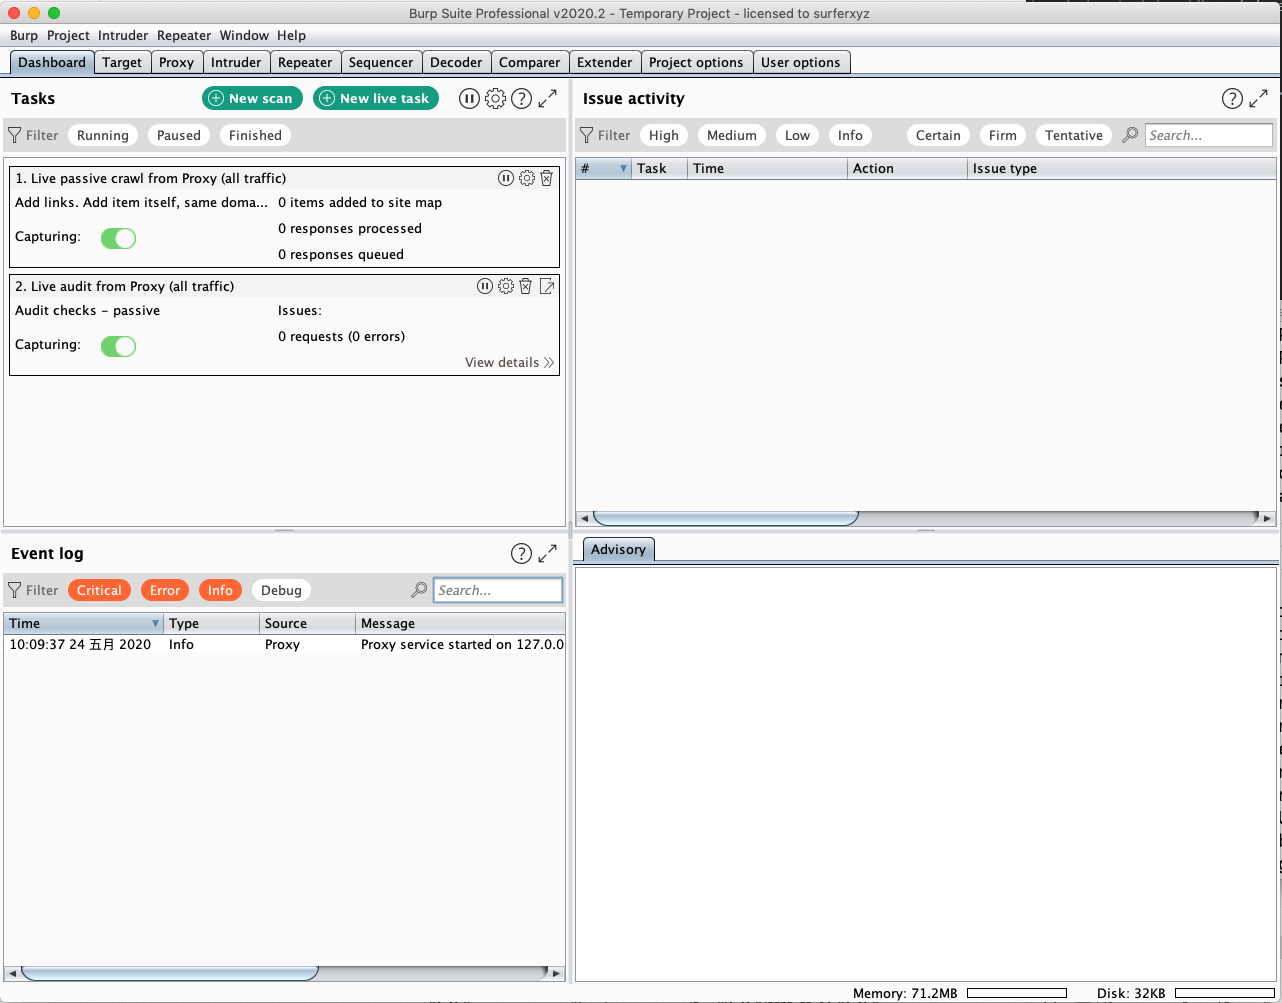Image resolution: width=1282 pixels, height=1003 pixels.
Task: Open the Intruder menu
Action: tap(123, 35)
